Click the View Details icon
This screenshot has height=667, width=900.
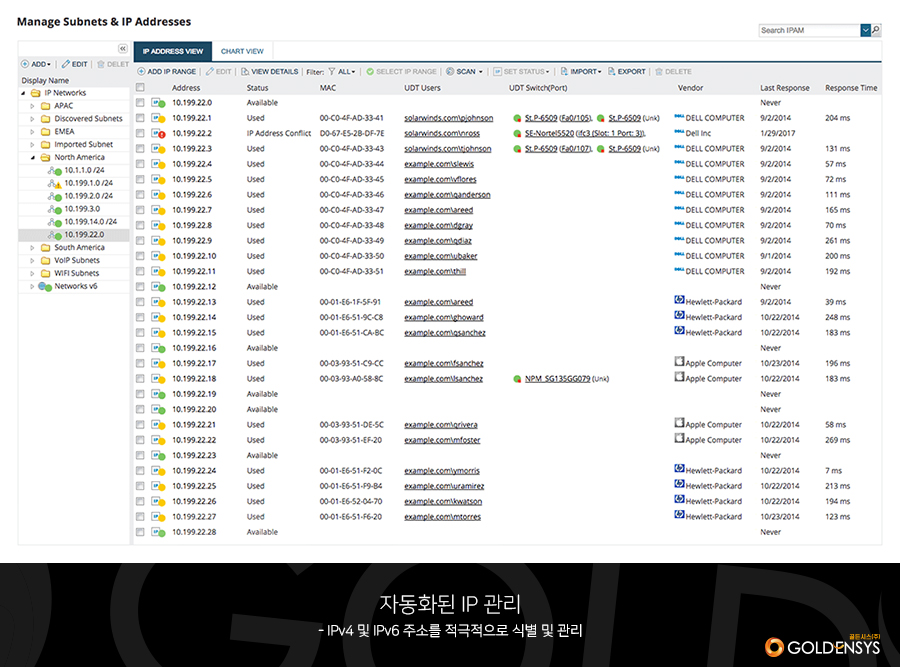[x=245, y=72]
